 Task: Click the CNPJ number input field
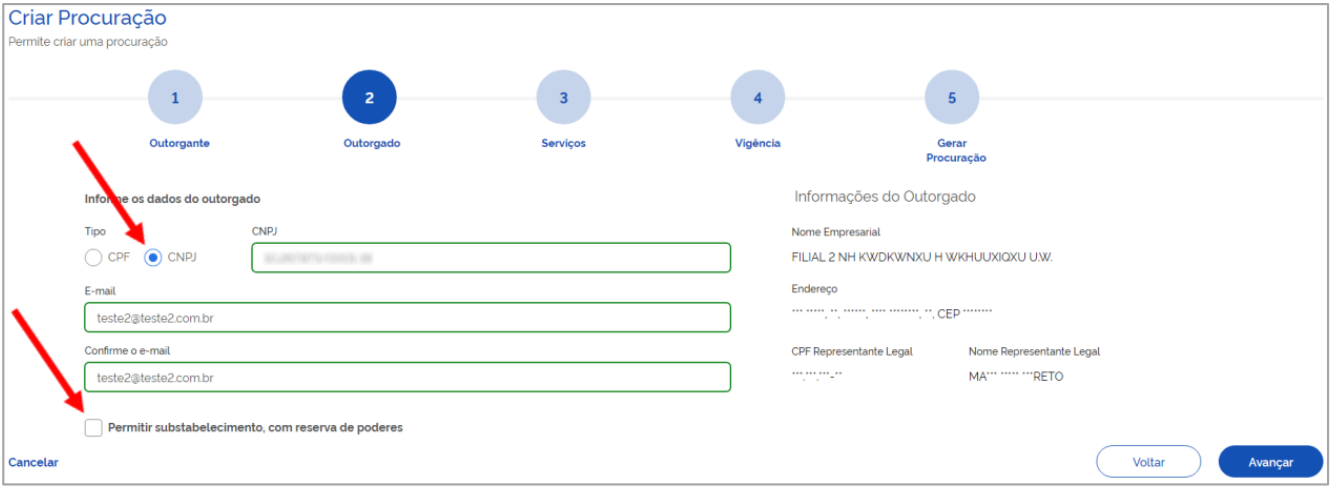(491, 257)
